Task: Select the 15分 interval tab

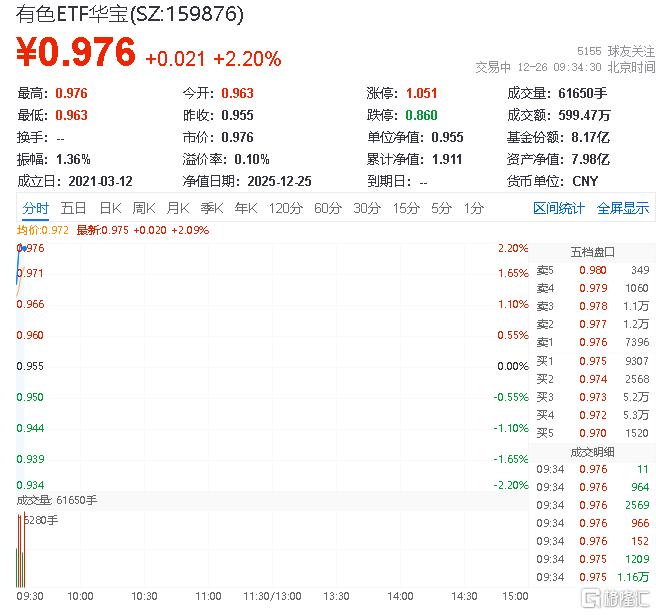Action: 406,208
